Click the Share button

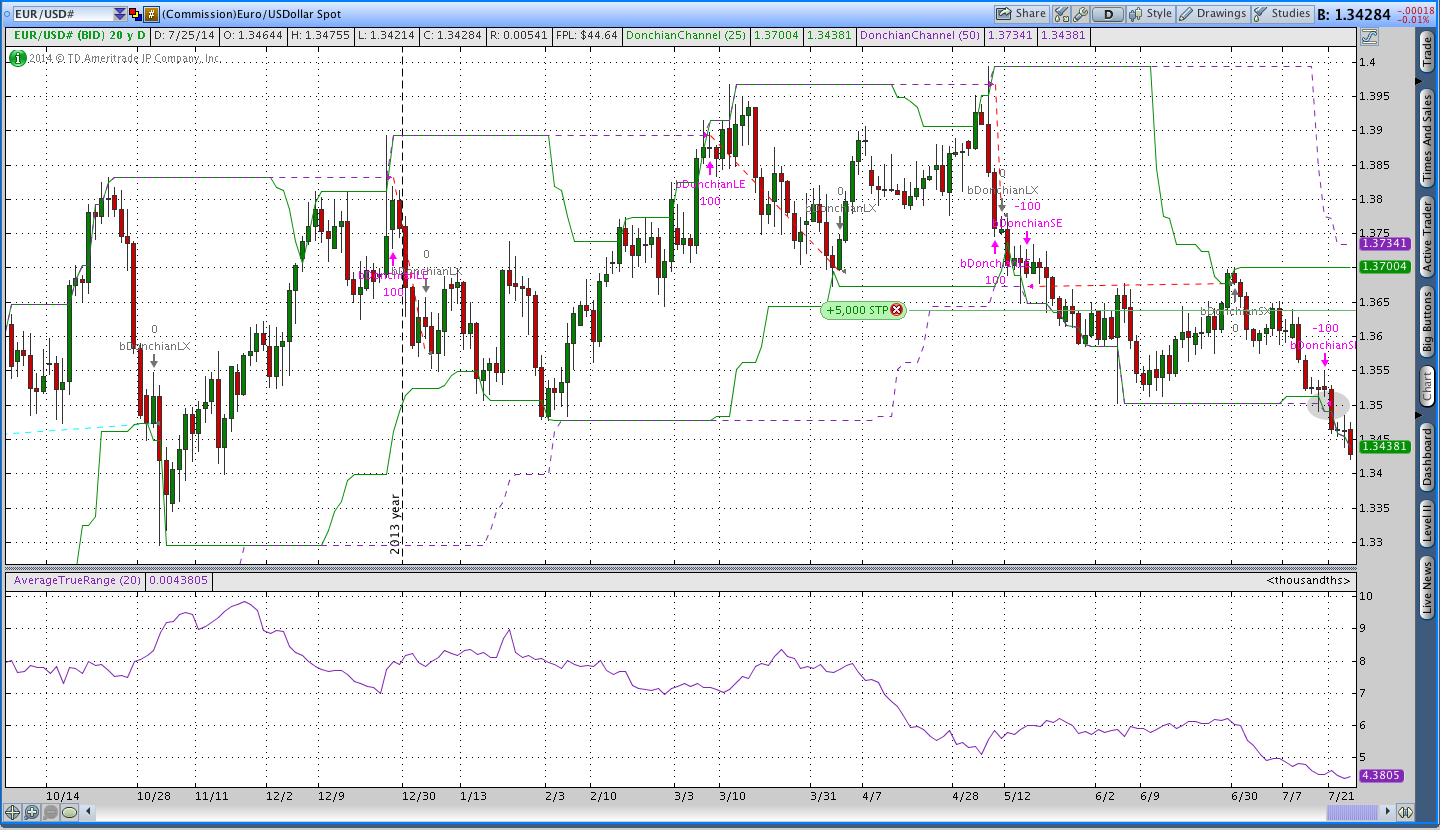click(x=1021, y=14)
